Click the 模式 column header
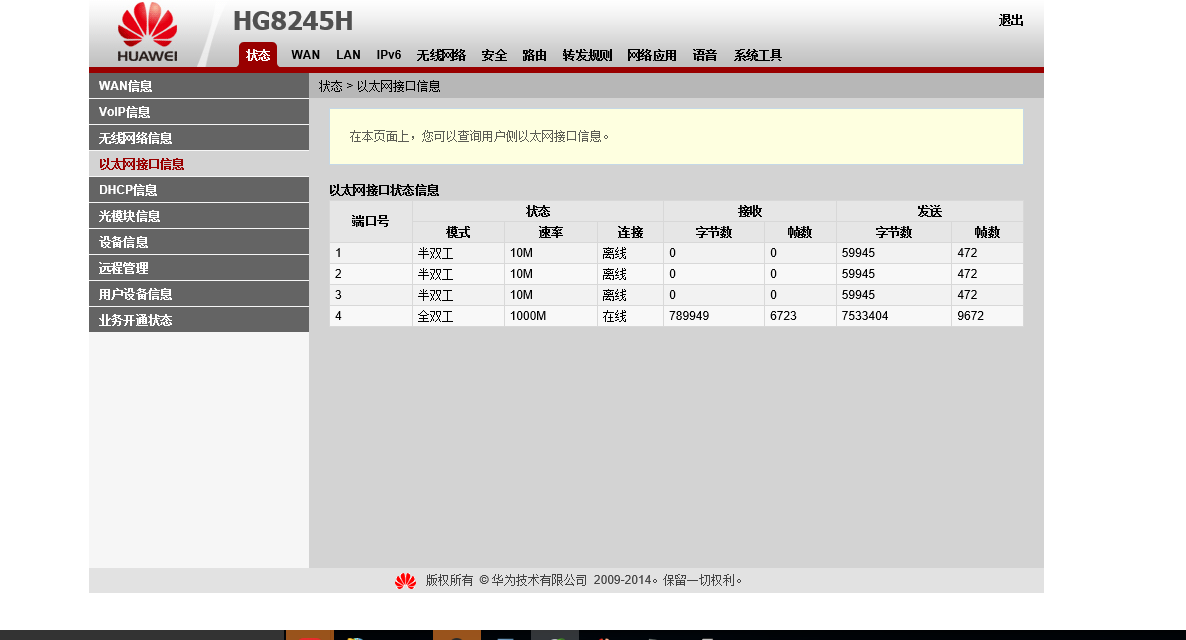 pos(458,232)
